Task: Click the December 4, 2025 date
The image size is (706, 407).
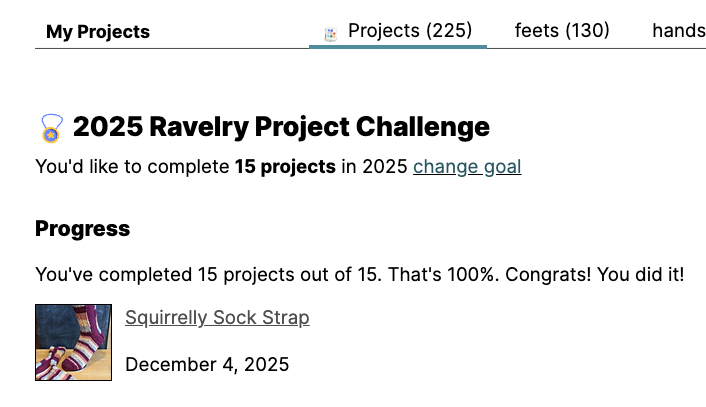Action: [x=207, y=365]
